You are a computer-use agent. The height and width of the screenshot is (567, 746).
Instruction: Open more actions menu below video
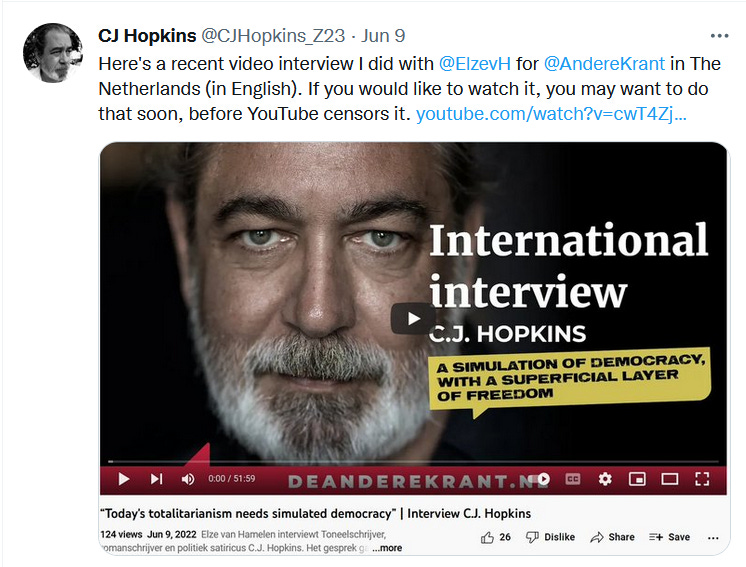coord(713,538)
